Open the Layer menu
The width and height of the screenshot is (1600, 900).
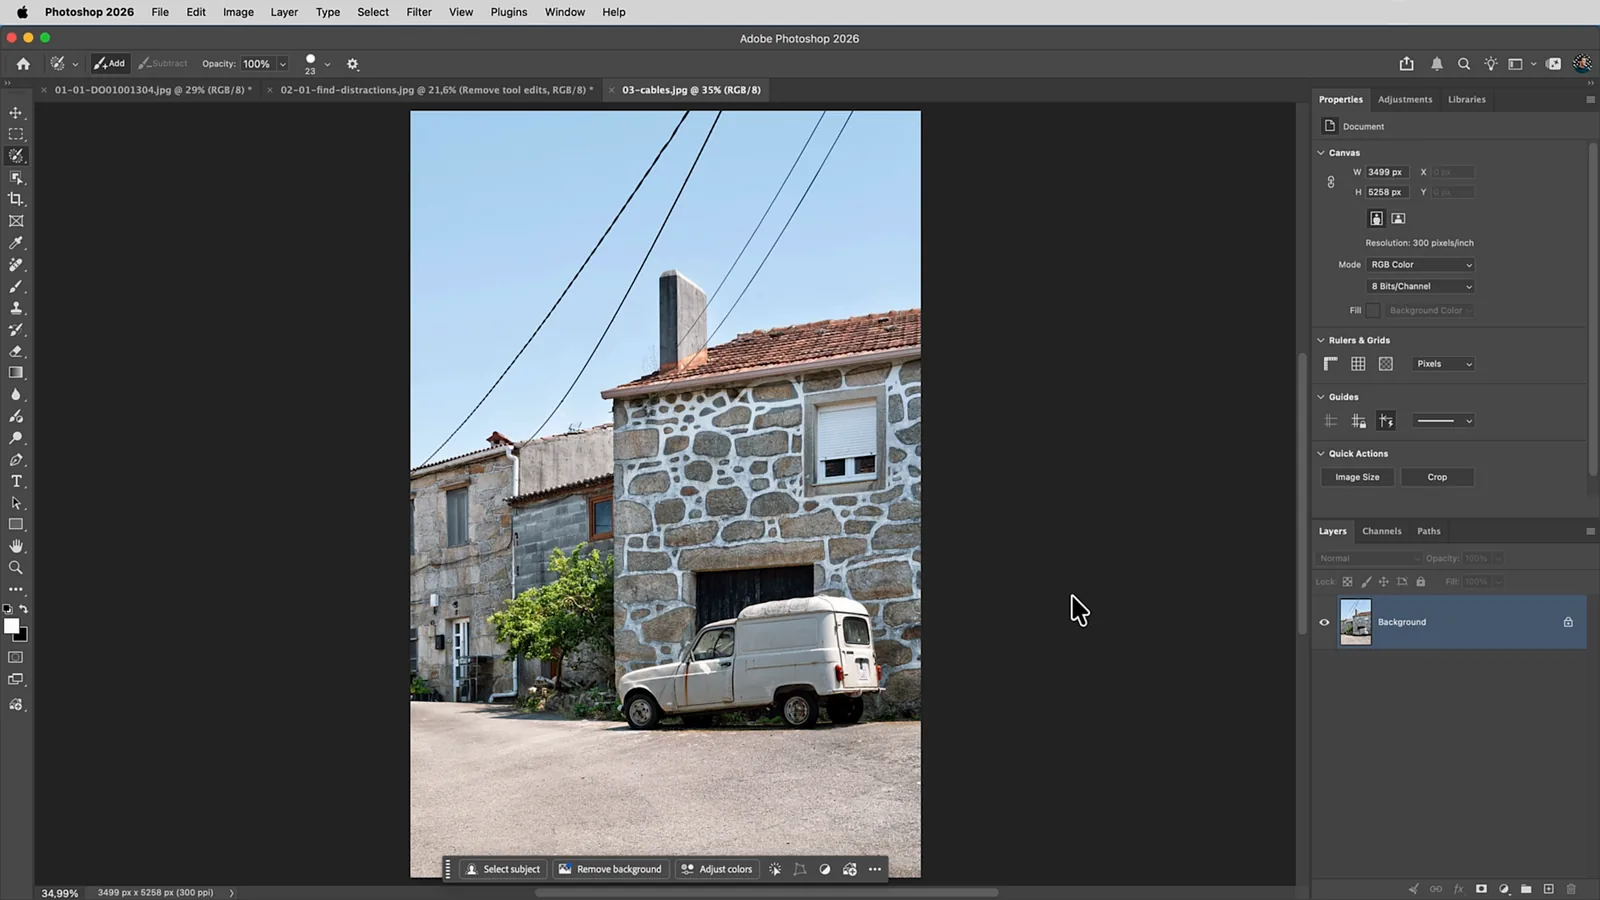[x=284, y=12]
